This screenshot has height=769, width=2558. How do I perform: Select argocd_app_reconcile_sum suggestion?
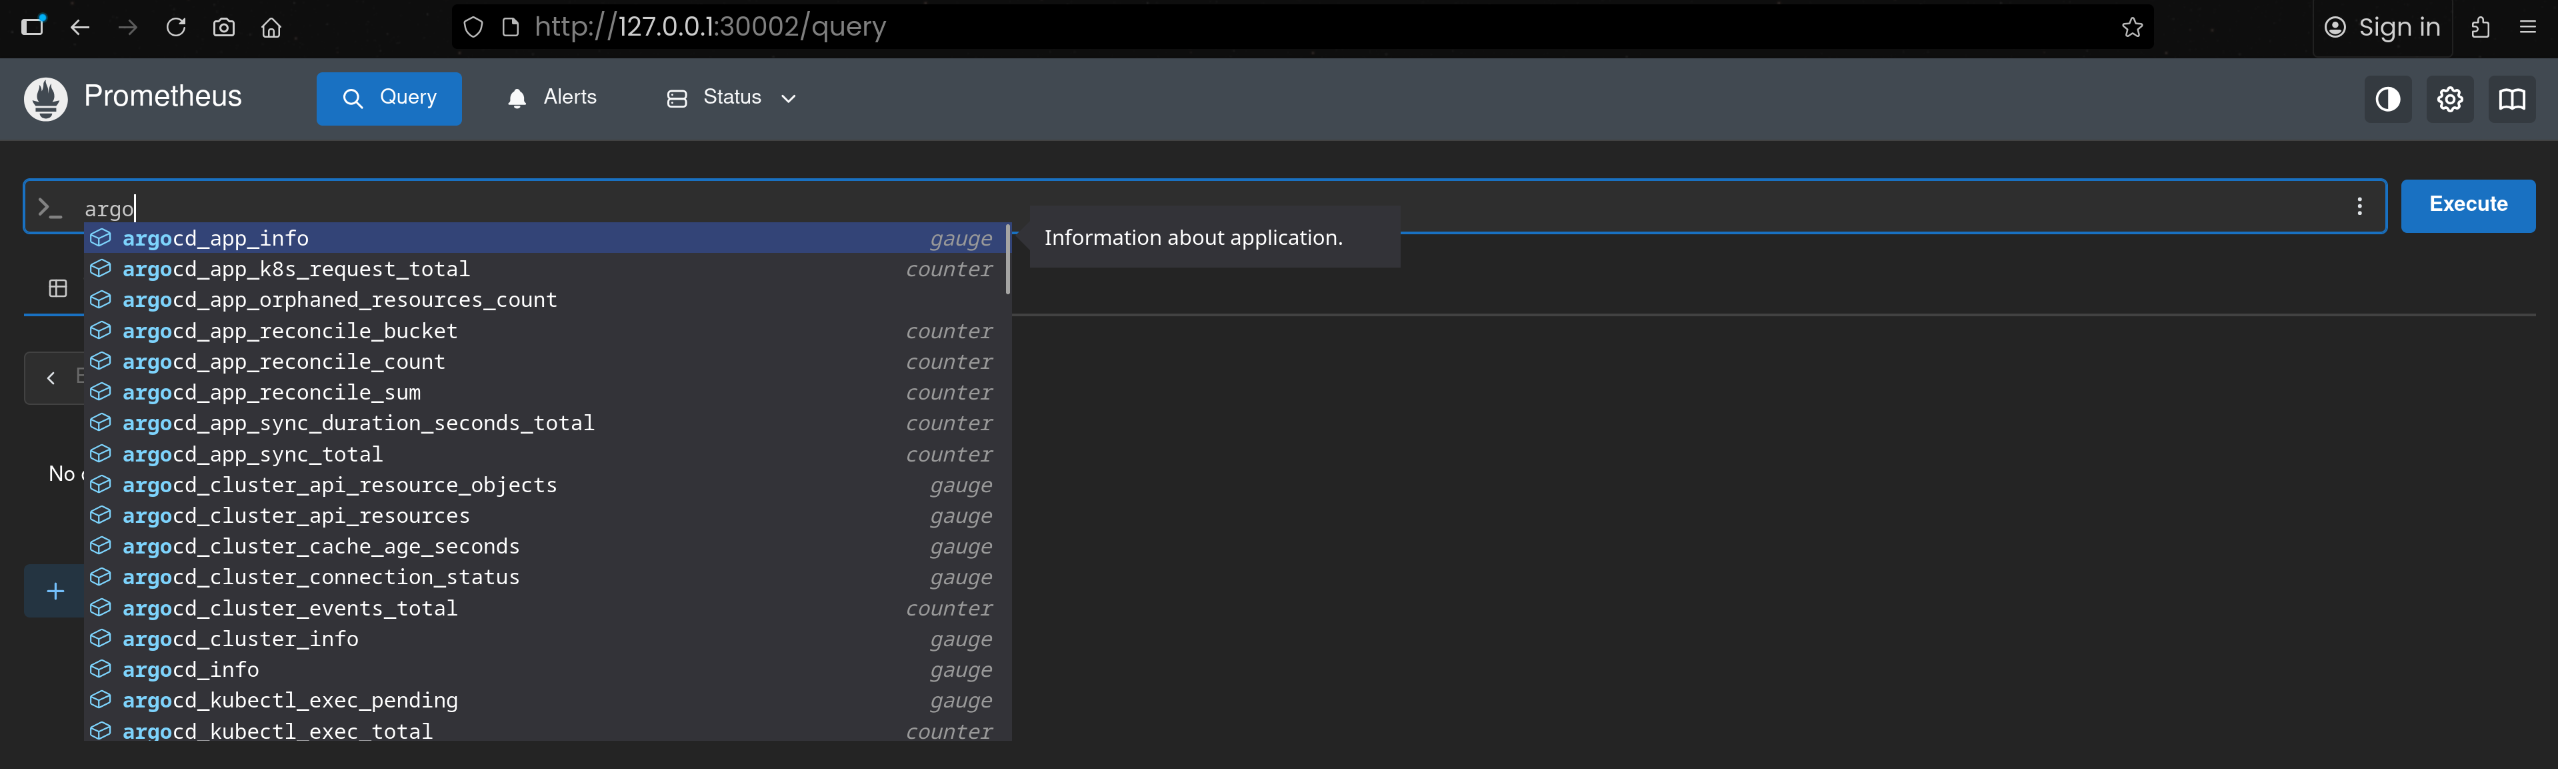pyautogui.click(x=547, y=393)
